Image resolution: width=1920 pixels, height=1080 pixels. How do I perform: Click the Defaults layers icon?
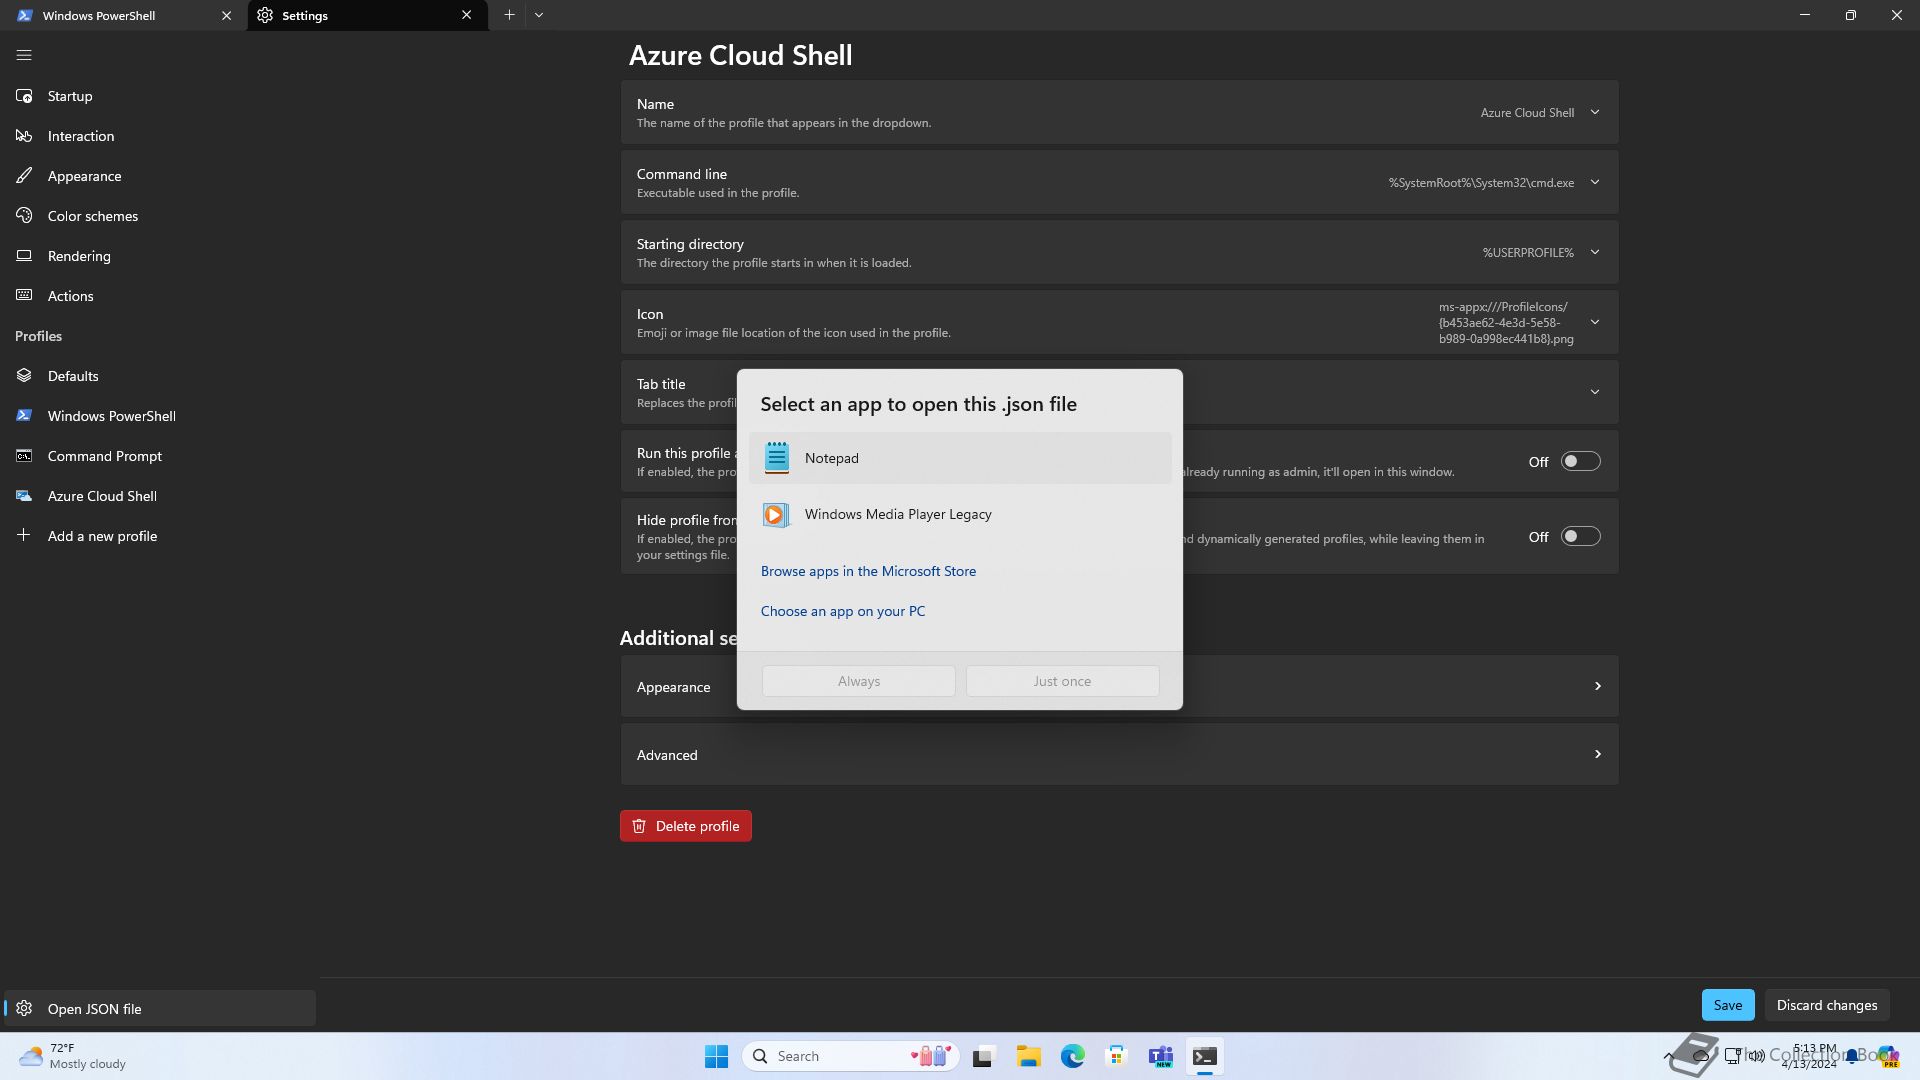point(24,376)
